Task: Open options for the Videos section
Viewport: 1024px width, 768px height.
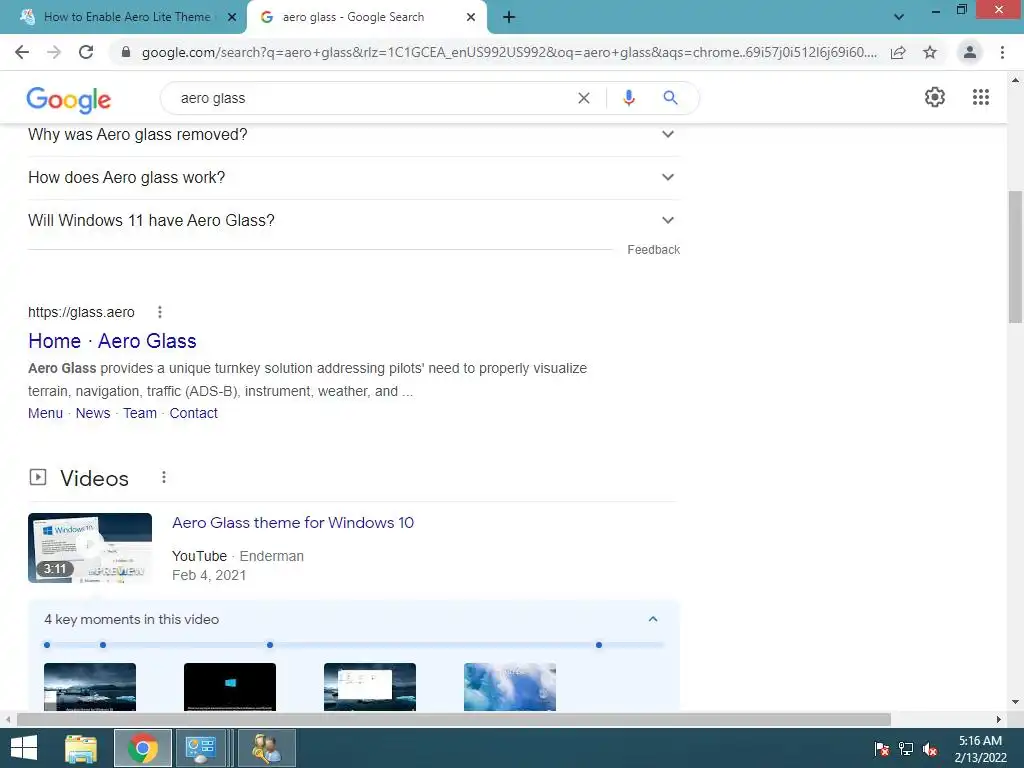Action: (x=164, y=477)
